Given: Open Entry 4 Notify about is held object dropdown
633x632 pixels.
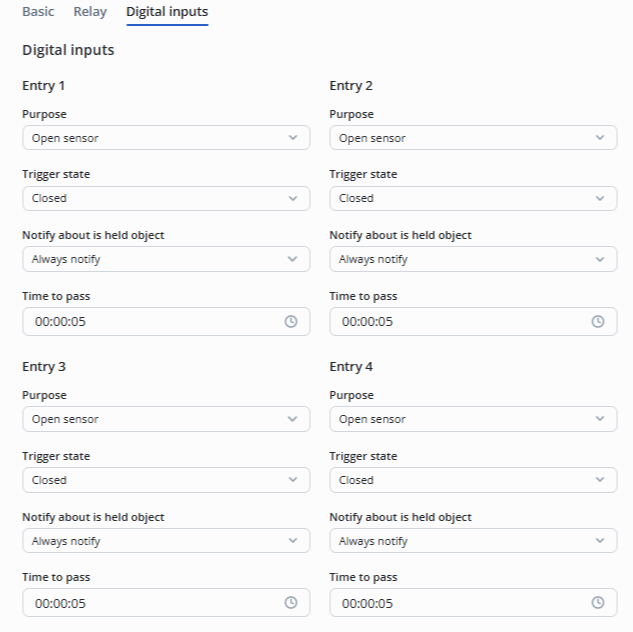Looking at the screenshot, I should (x=473, y=541).
